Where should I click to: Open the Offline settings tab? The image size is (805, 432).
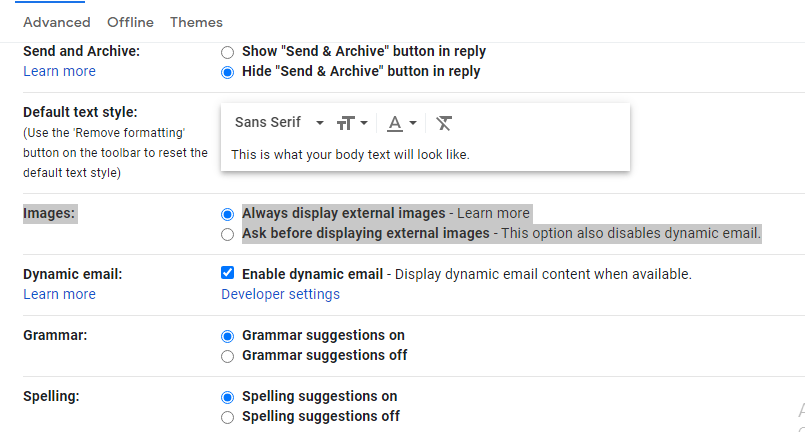point(130,22)
